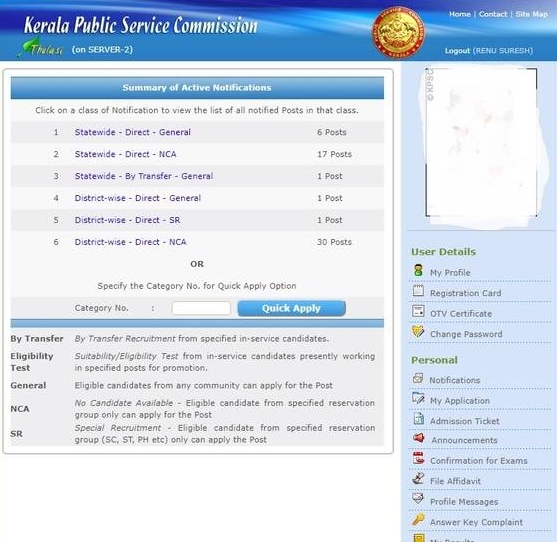Click the My Application pencil icon
Image resolution: width=557 pixels, height=542 pixels.
(x=418, y=398)
